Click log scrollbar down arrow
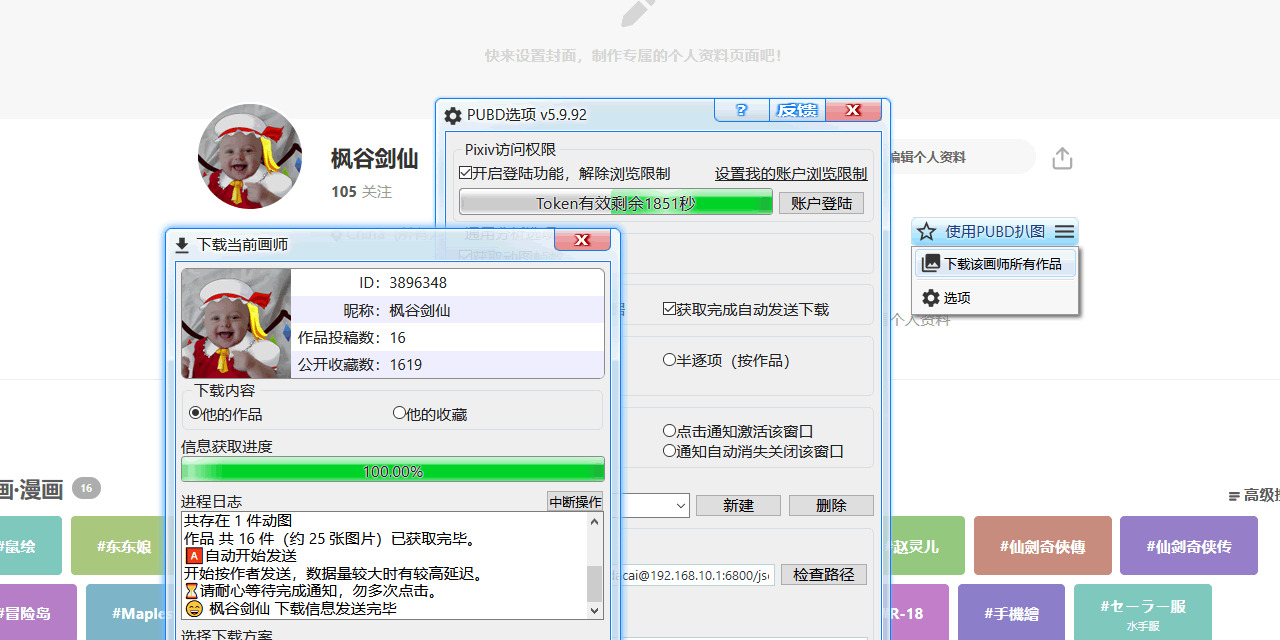Screen dimensions: 1280x640 [595, 610]
